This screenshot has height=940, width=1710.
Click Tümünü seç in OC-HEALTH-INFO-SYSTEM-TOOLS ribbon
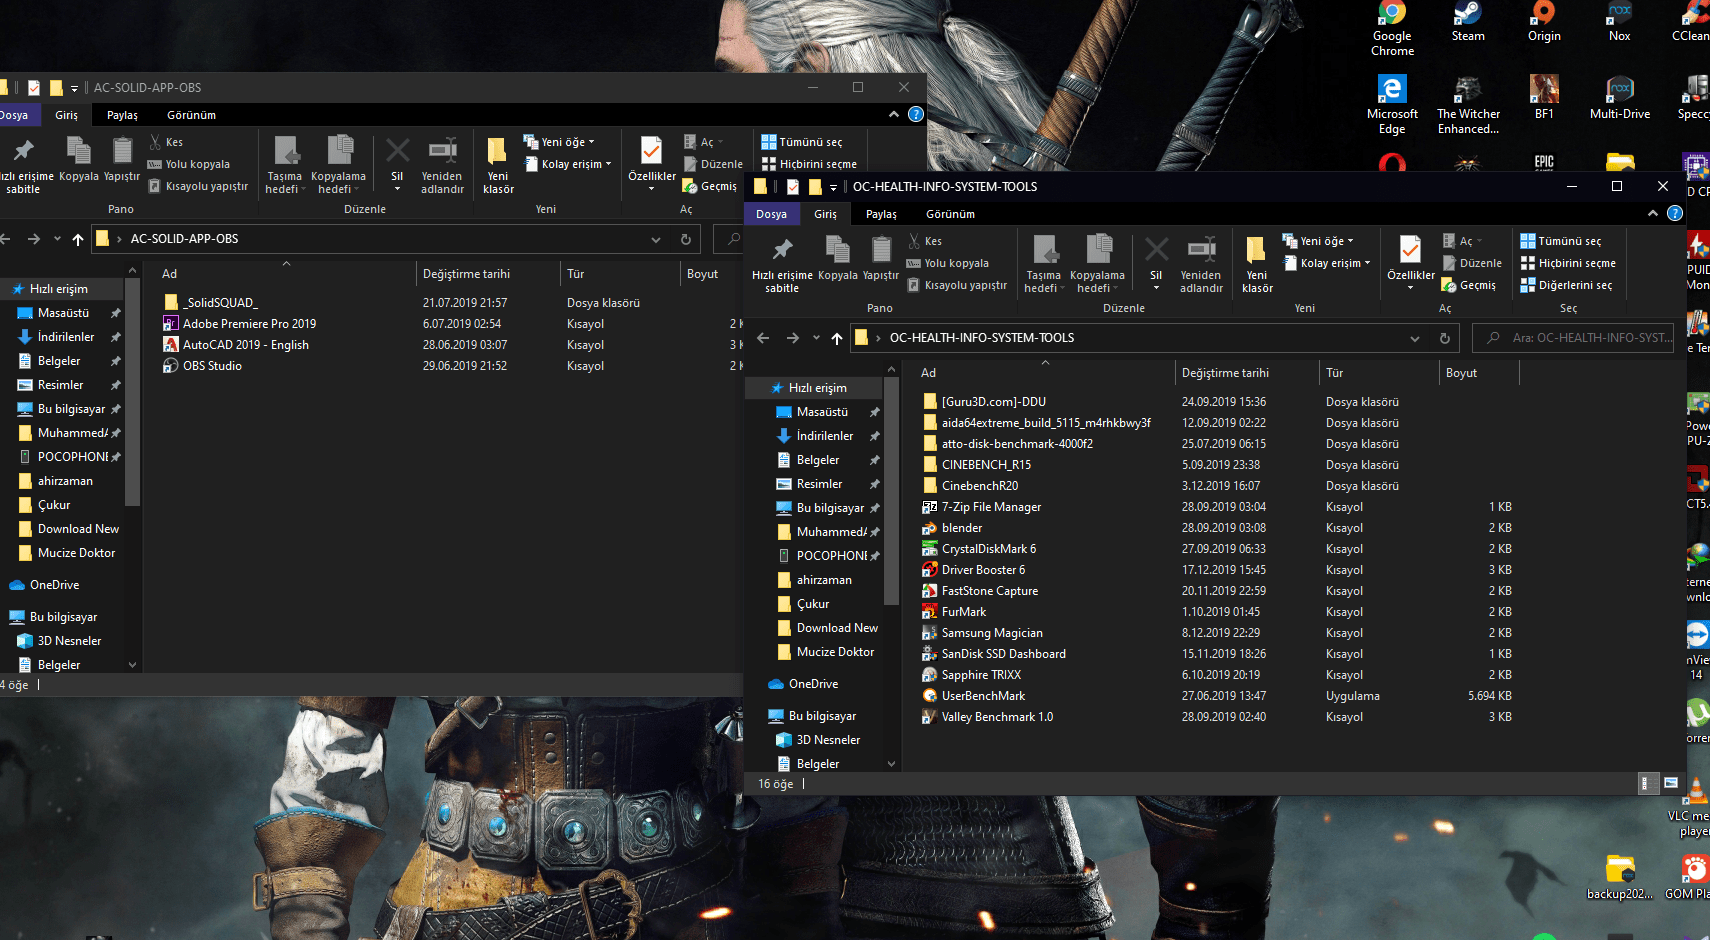point(1561,241)
